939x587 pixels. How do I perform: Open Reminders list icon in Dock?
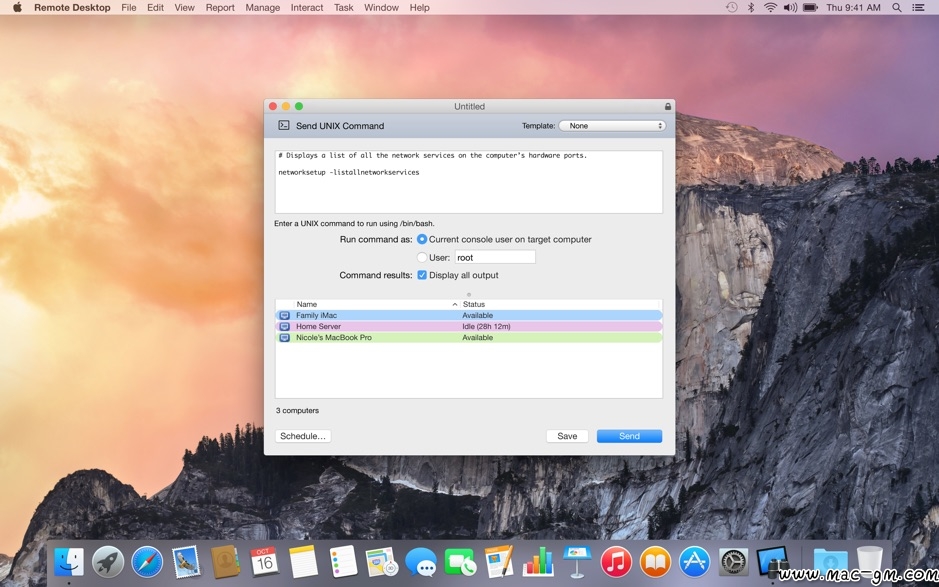pyautogui.click(x=343, y=562)
